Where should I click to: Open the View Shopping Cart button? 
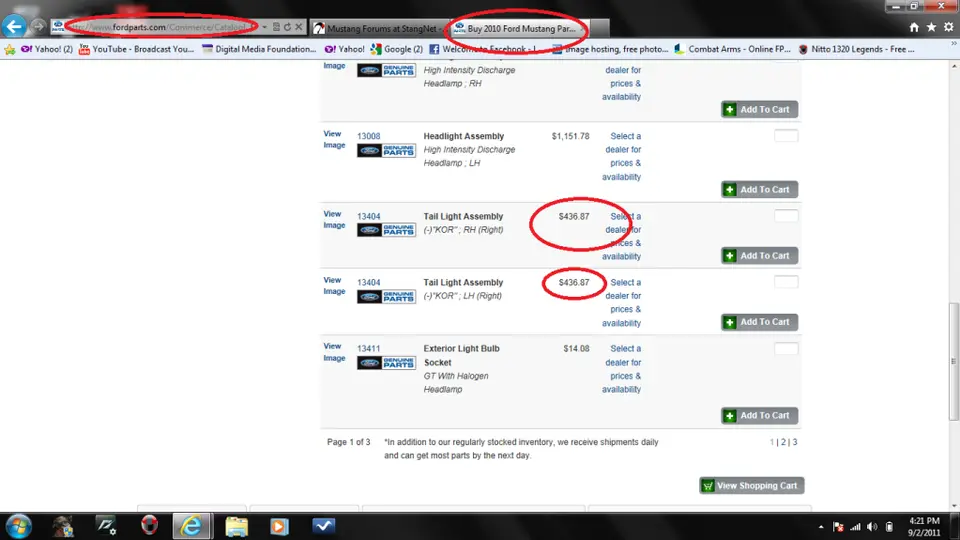(x=751, y=486)
